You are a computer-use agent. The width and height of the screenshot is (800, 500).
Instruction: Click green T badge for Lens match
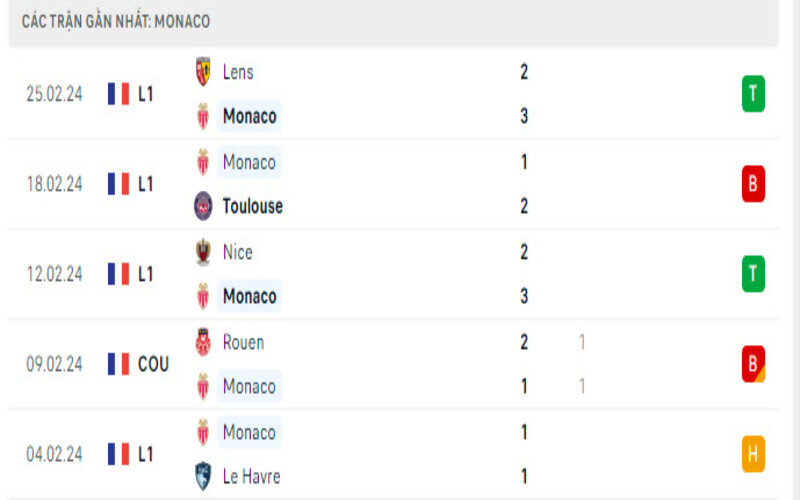tap(753, 94)
